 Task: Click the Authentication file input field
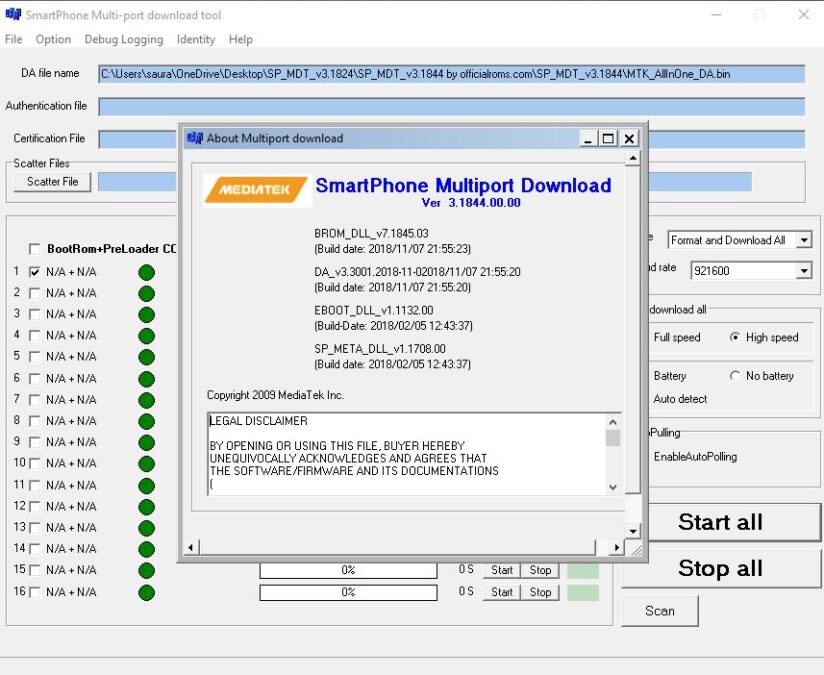pos(451,107)
